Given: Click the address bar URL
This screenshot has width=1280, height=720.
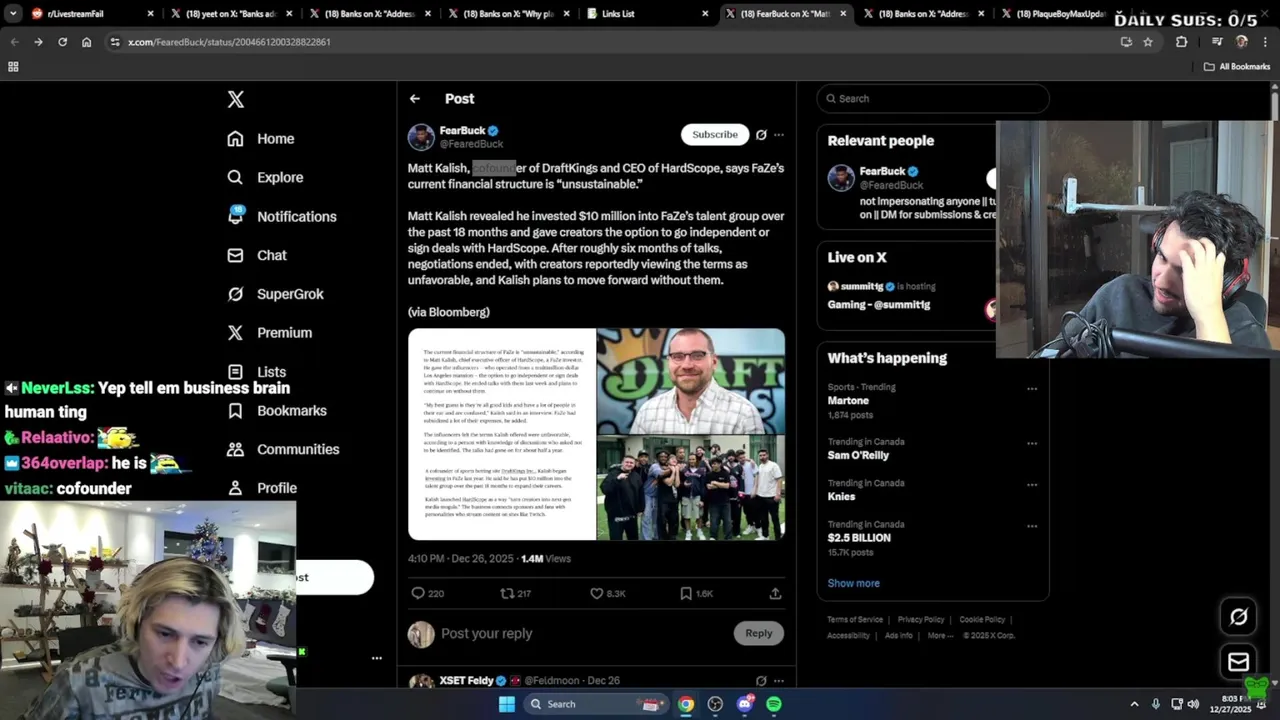Looking at the screenshot, I should tap(229, 42).
